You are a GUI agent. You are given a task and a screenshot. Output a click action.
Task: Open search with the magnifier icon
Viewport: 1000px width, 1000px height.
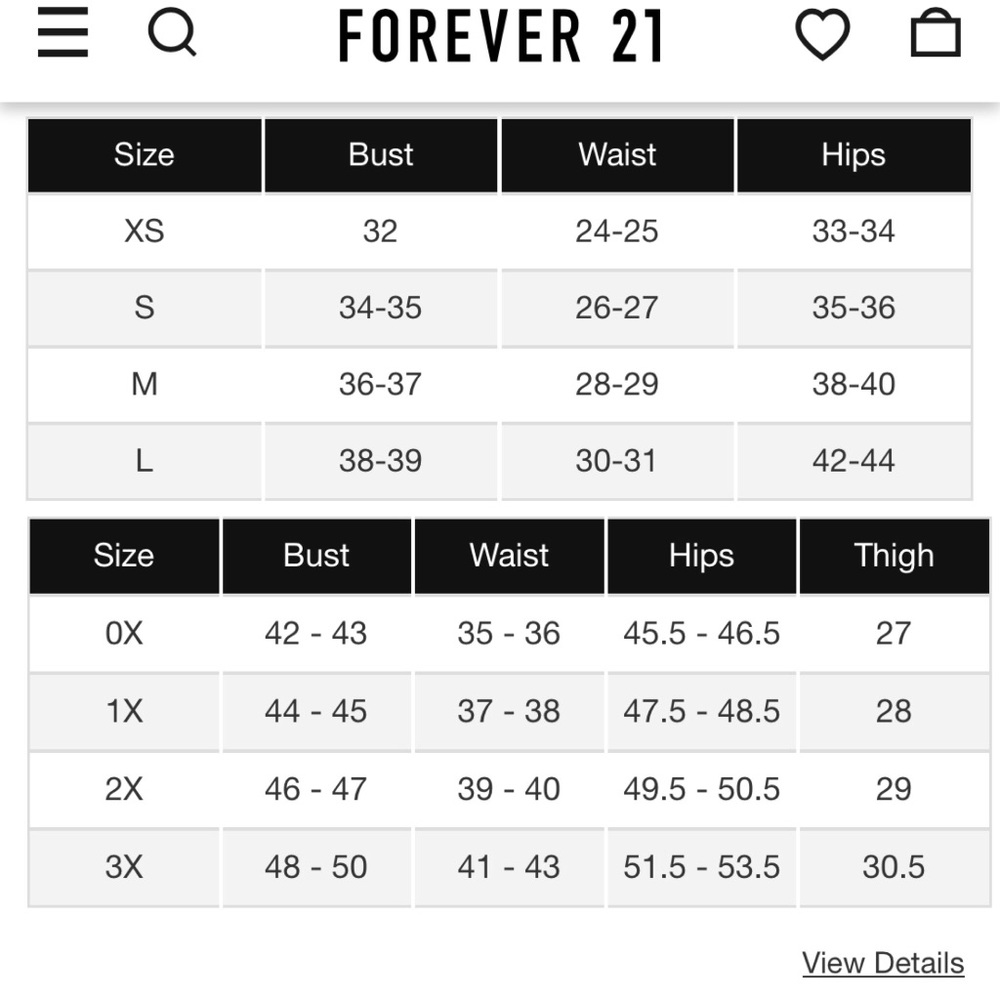pyautogui.click(x=172, y=33)
